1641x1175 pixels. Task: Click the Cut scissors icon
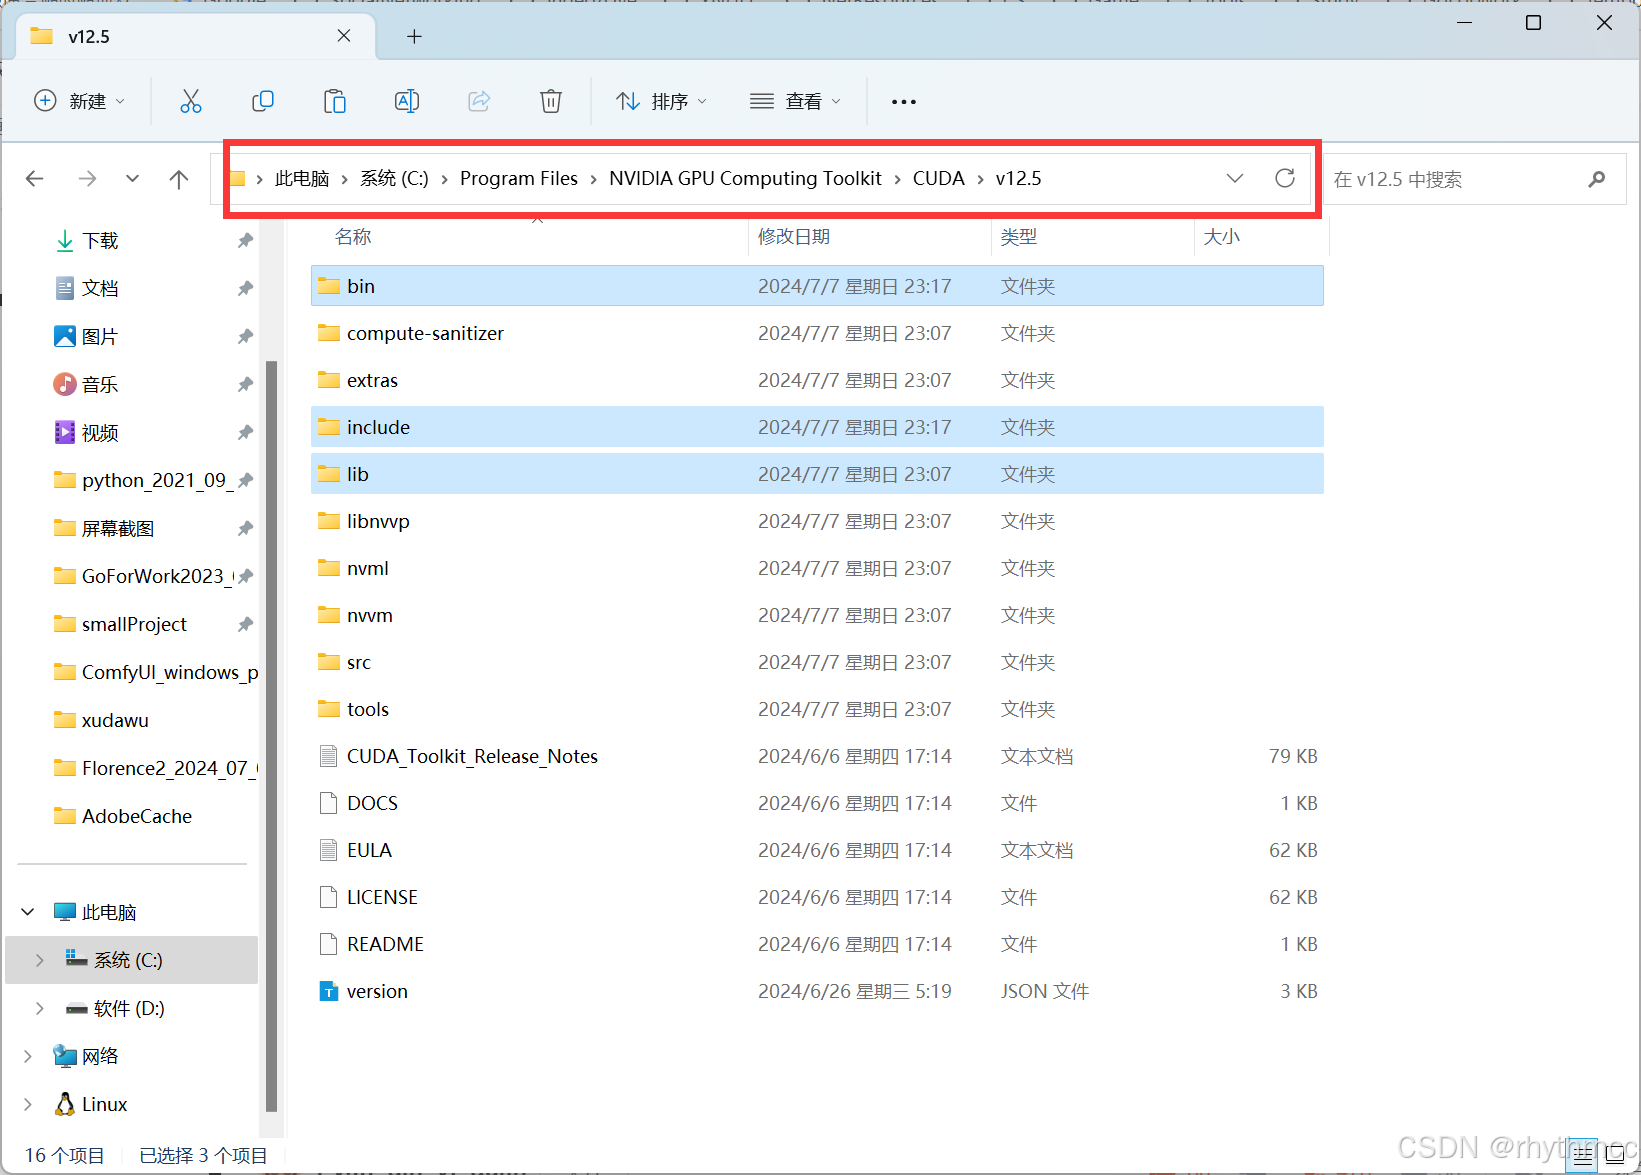191,101
